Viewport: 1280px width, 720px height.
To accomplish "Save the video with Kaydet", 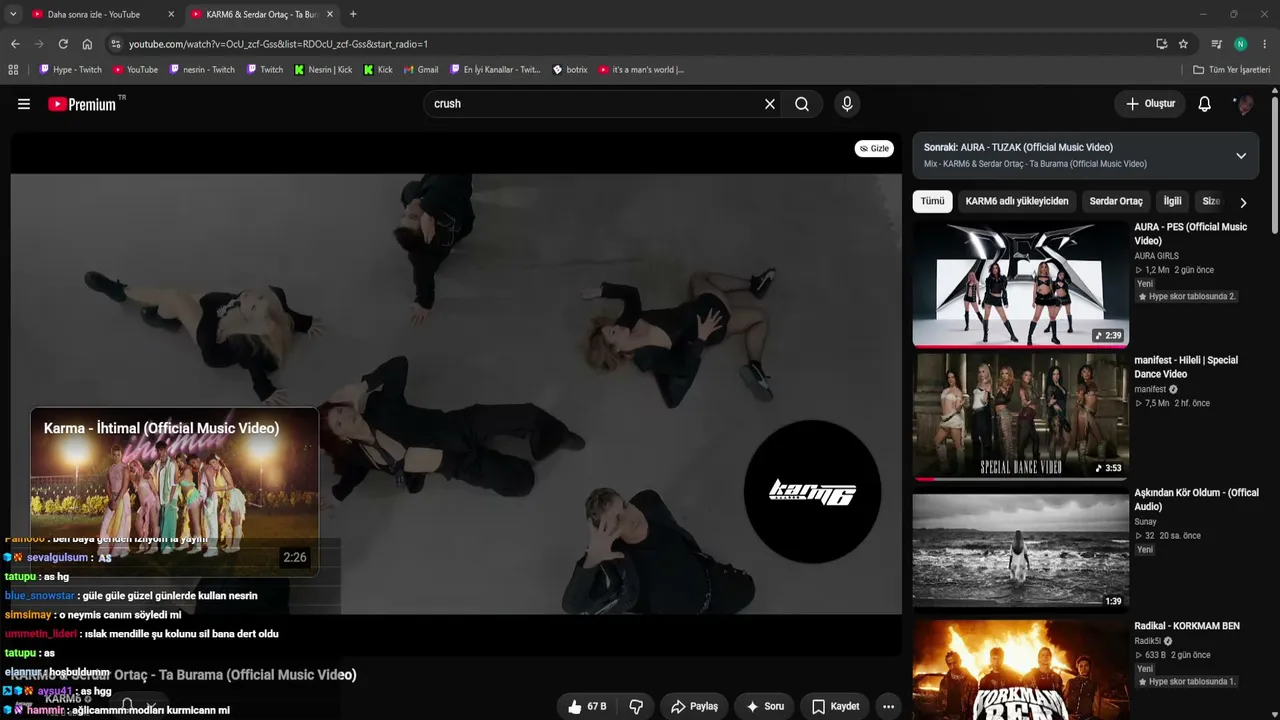I will pyautogui.click(x=836, y=706).
